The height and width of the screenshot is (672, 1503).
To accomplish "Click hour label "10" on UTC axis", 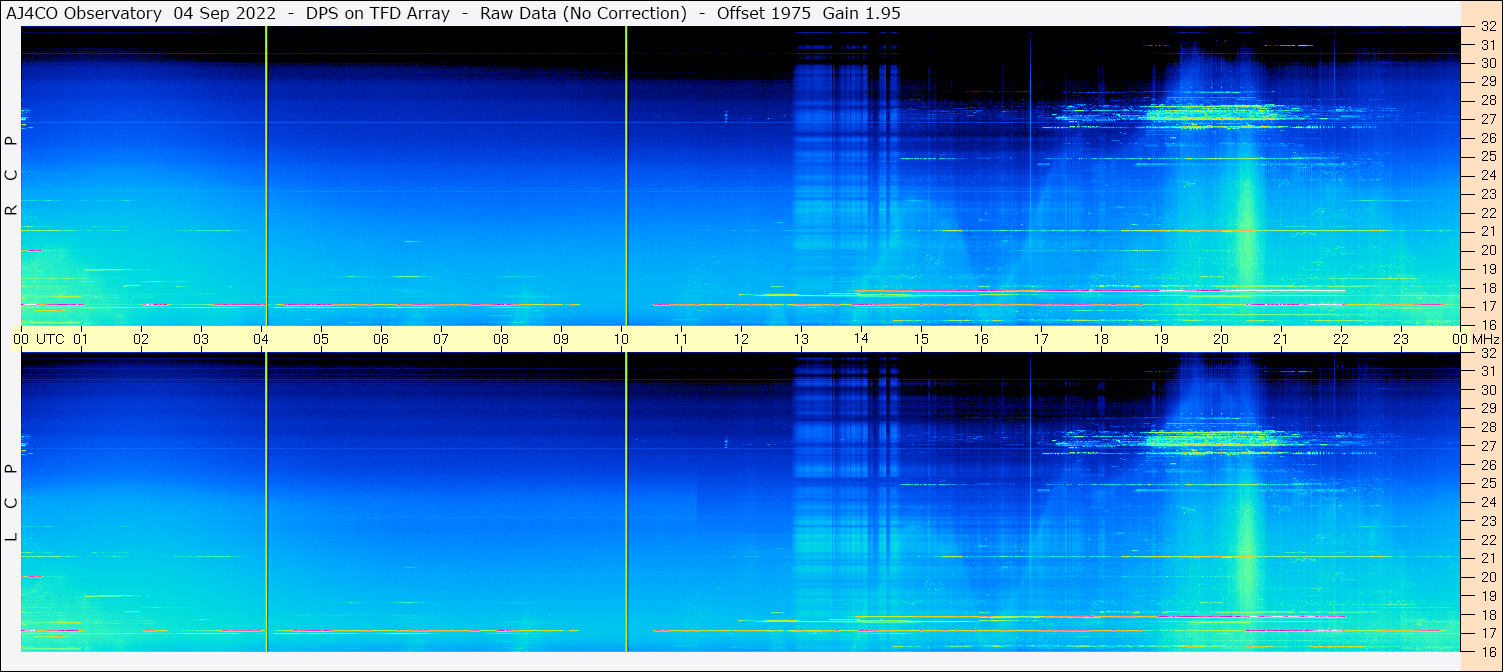I will point(621,339).
